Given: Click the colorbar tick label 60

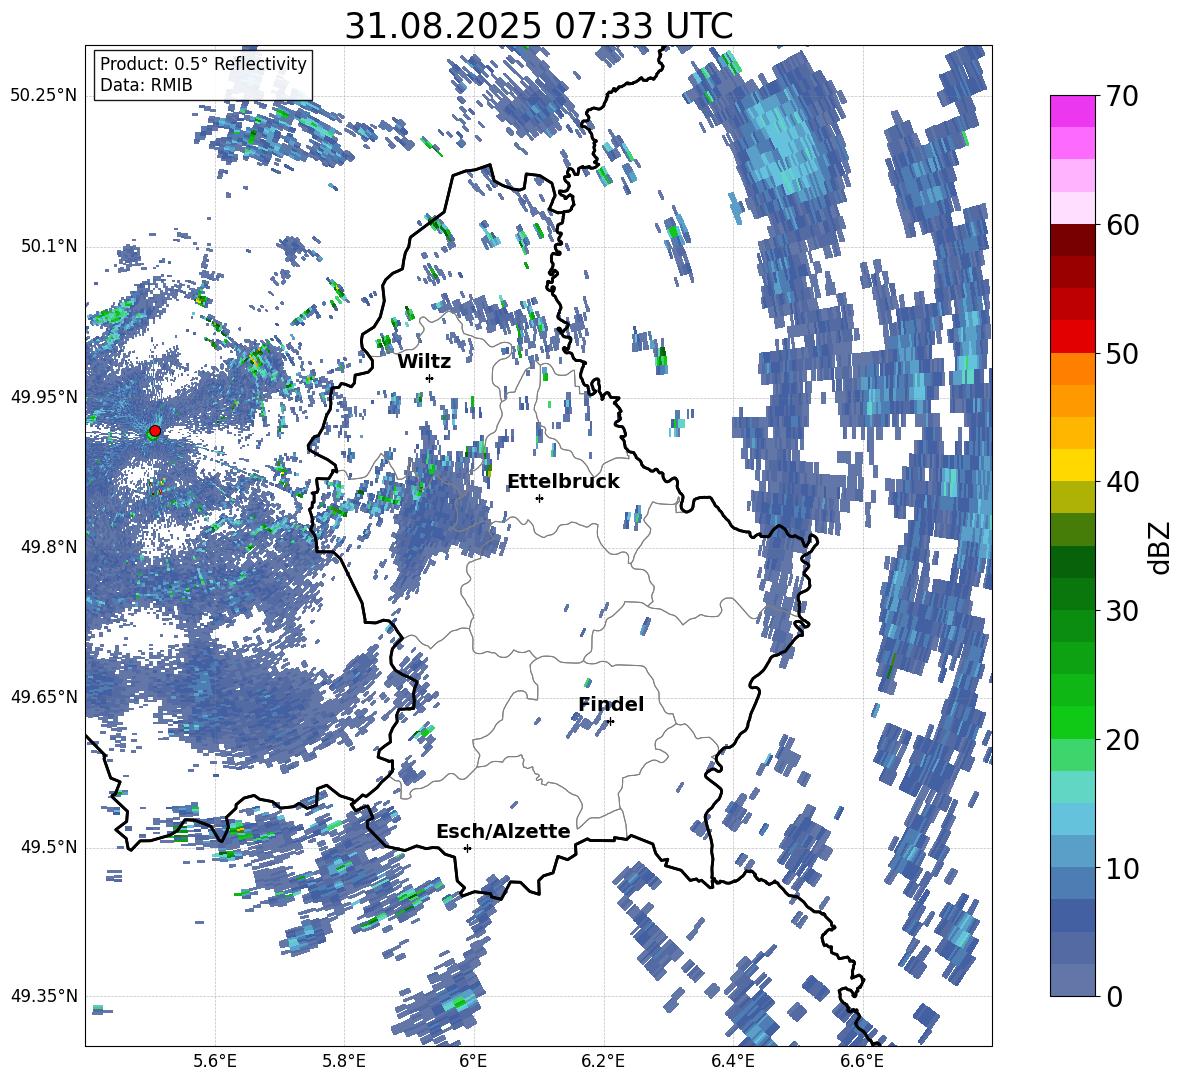Looking at the screenshot, I should 1121,225.
